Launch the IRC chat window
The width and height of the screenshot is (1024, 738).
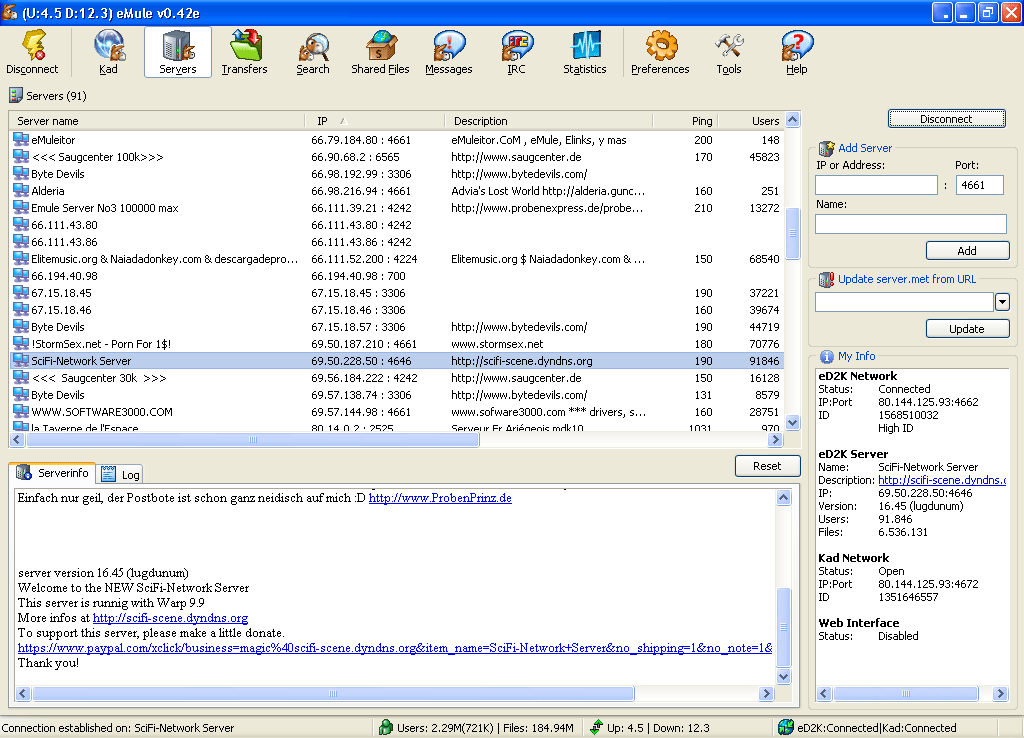pos(516,52)
